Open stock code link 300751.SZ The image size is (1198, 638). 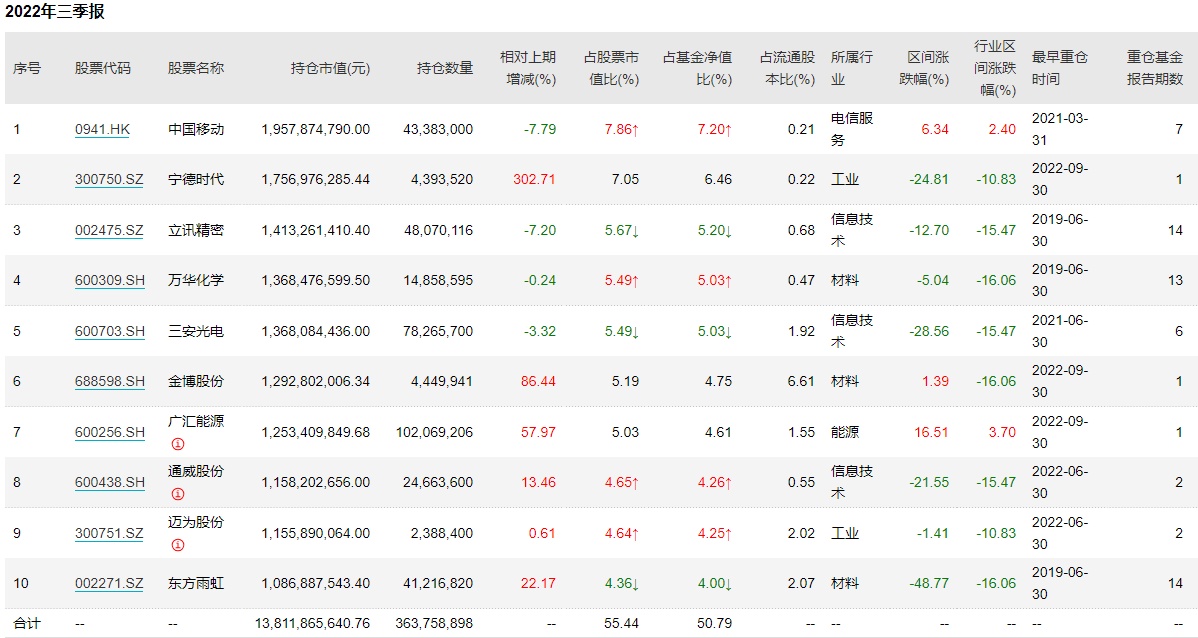click(109, 533)
